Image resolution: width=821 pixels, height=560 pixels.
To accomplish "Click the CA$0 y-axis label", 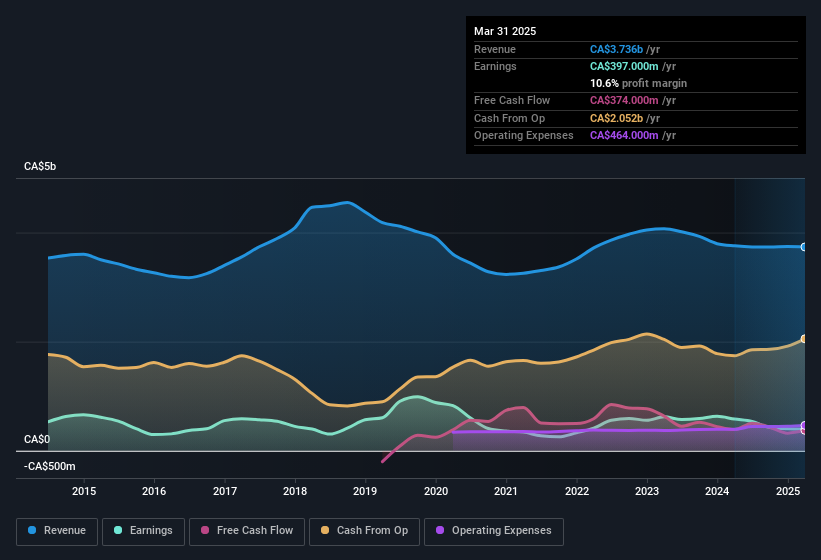I will point(37,439).
